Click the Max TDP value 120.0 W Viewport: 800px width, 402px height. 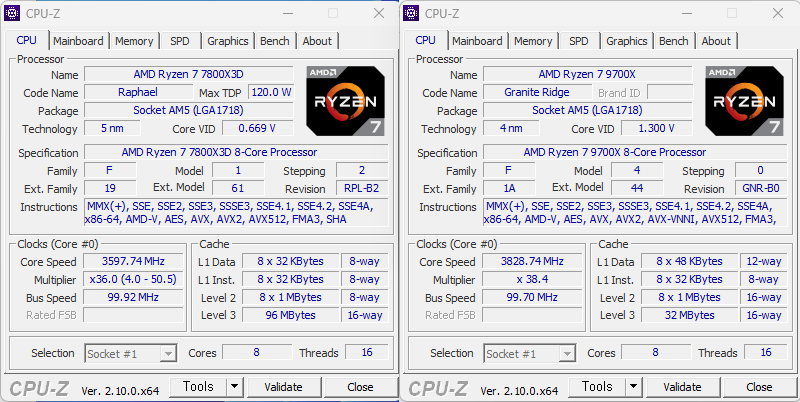click(x=271, y=92)
